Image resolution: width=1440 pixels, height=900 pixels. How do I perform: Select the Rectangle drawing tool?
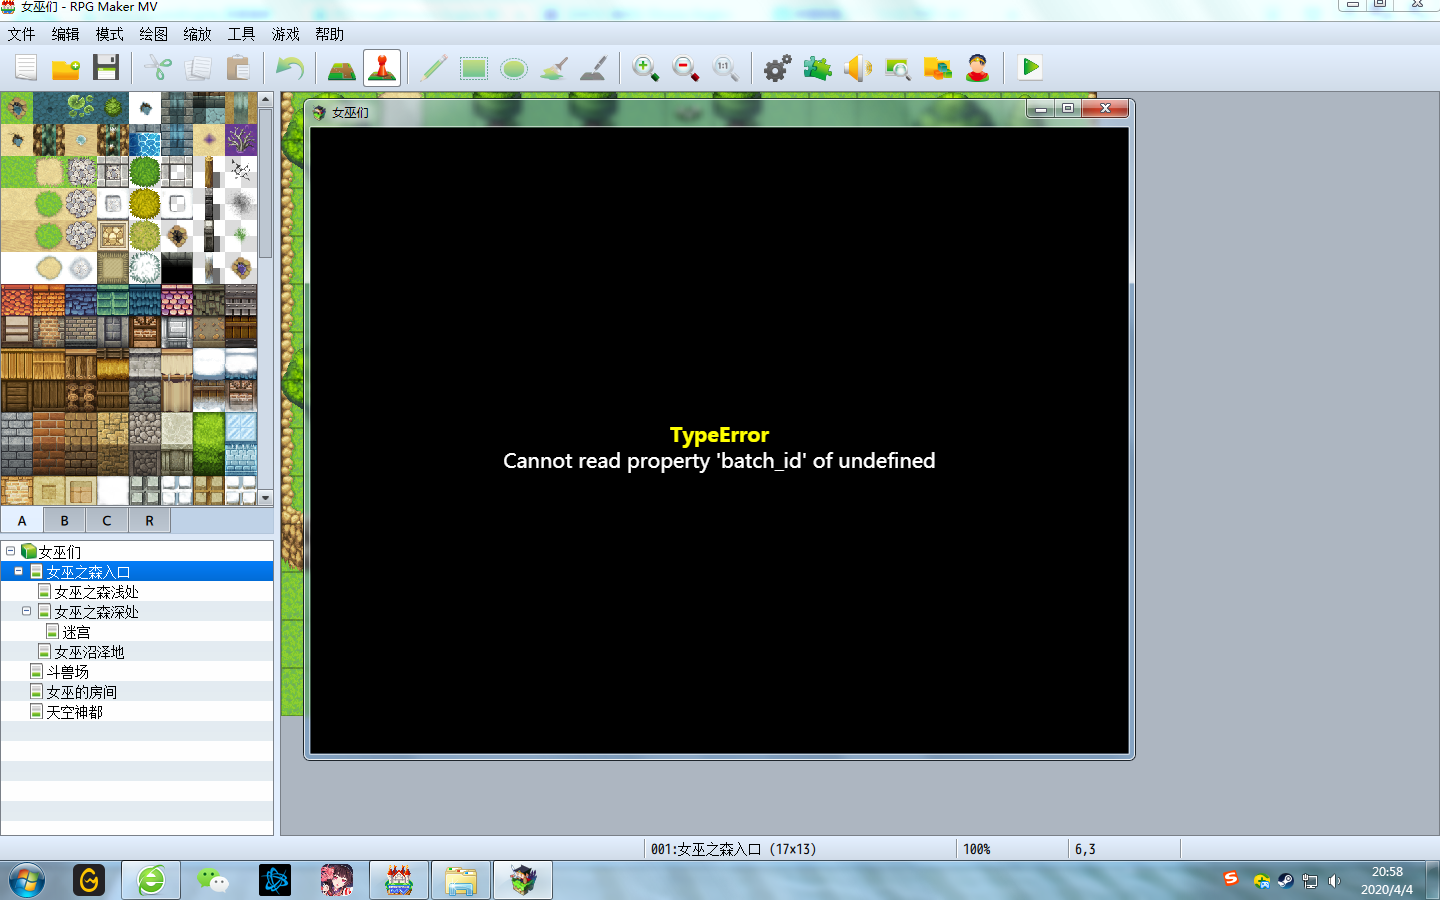point(474,68)
